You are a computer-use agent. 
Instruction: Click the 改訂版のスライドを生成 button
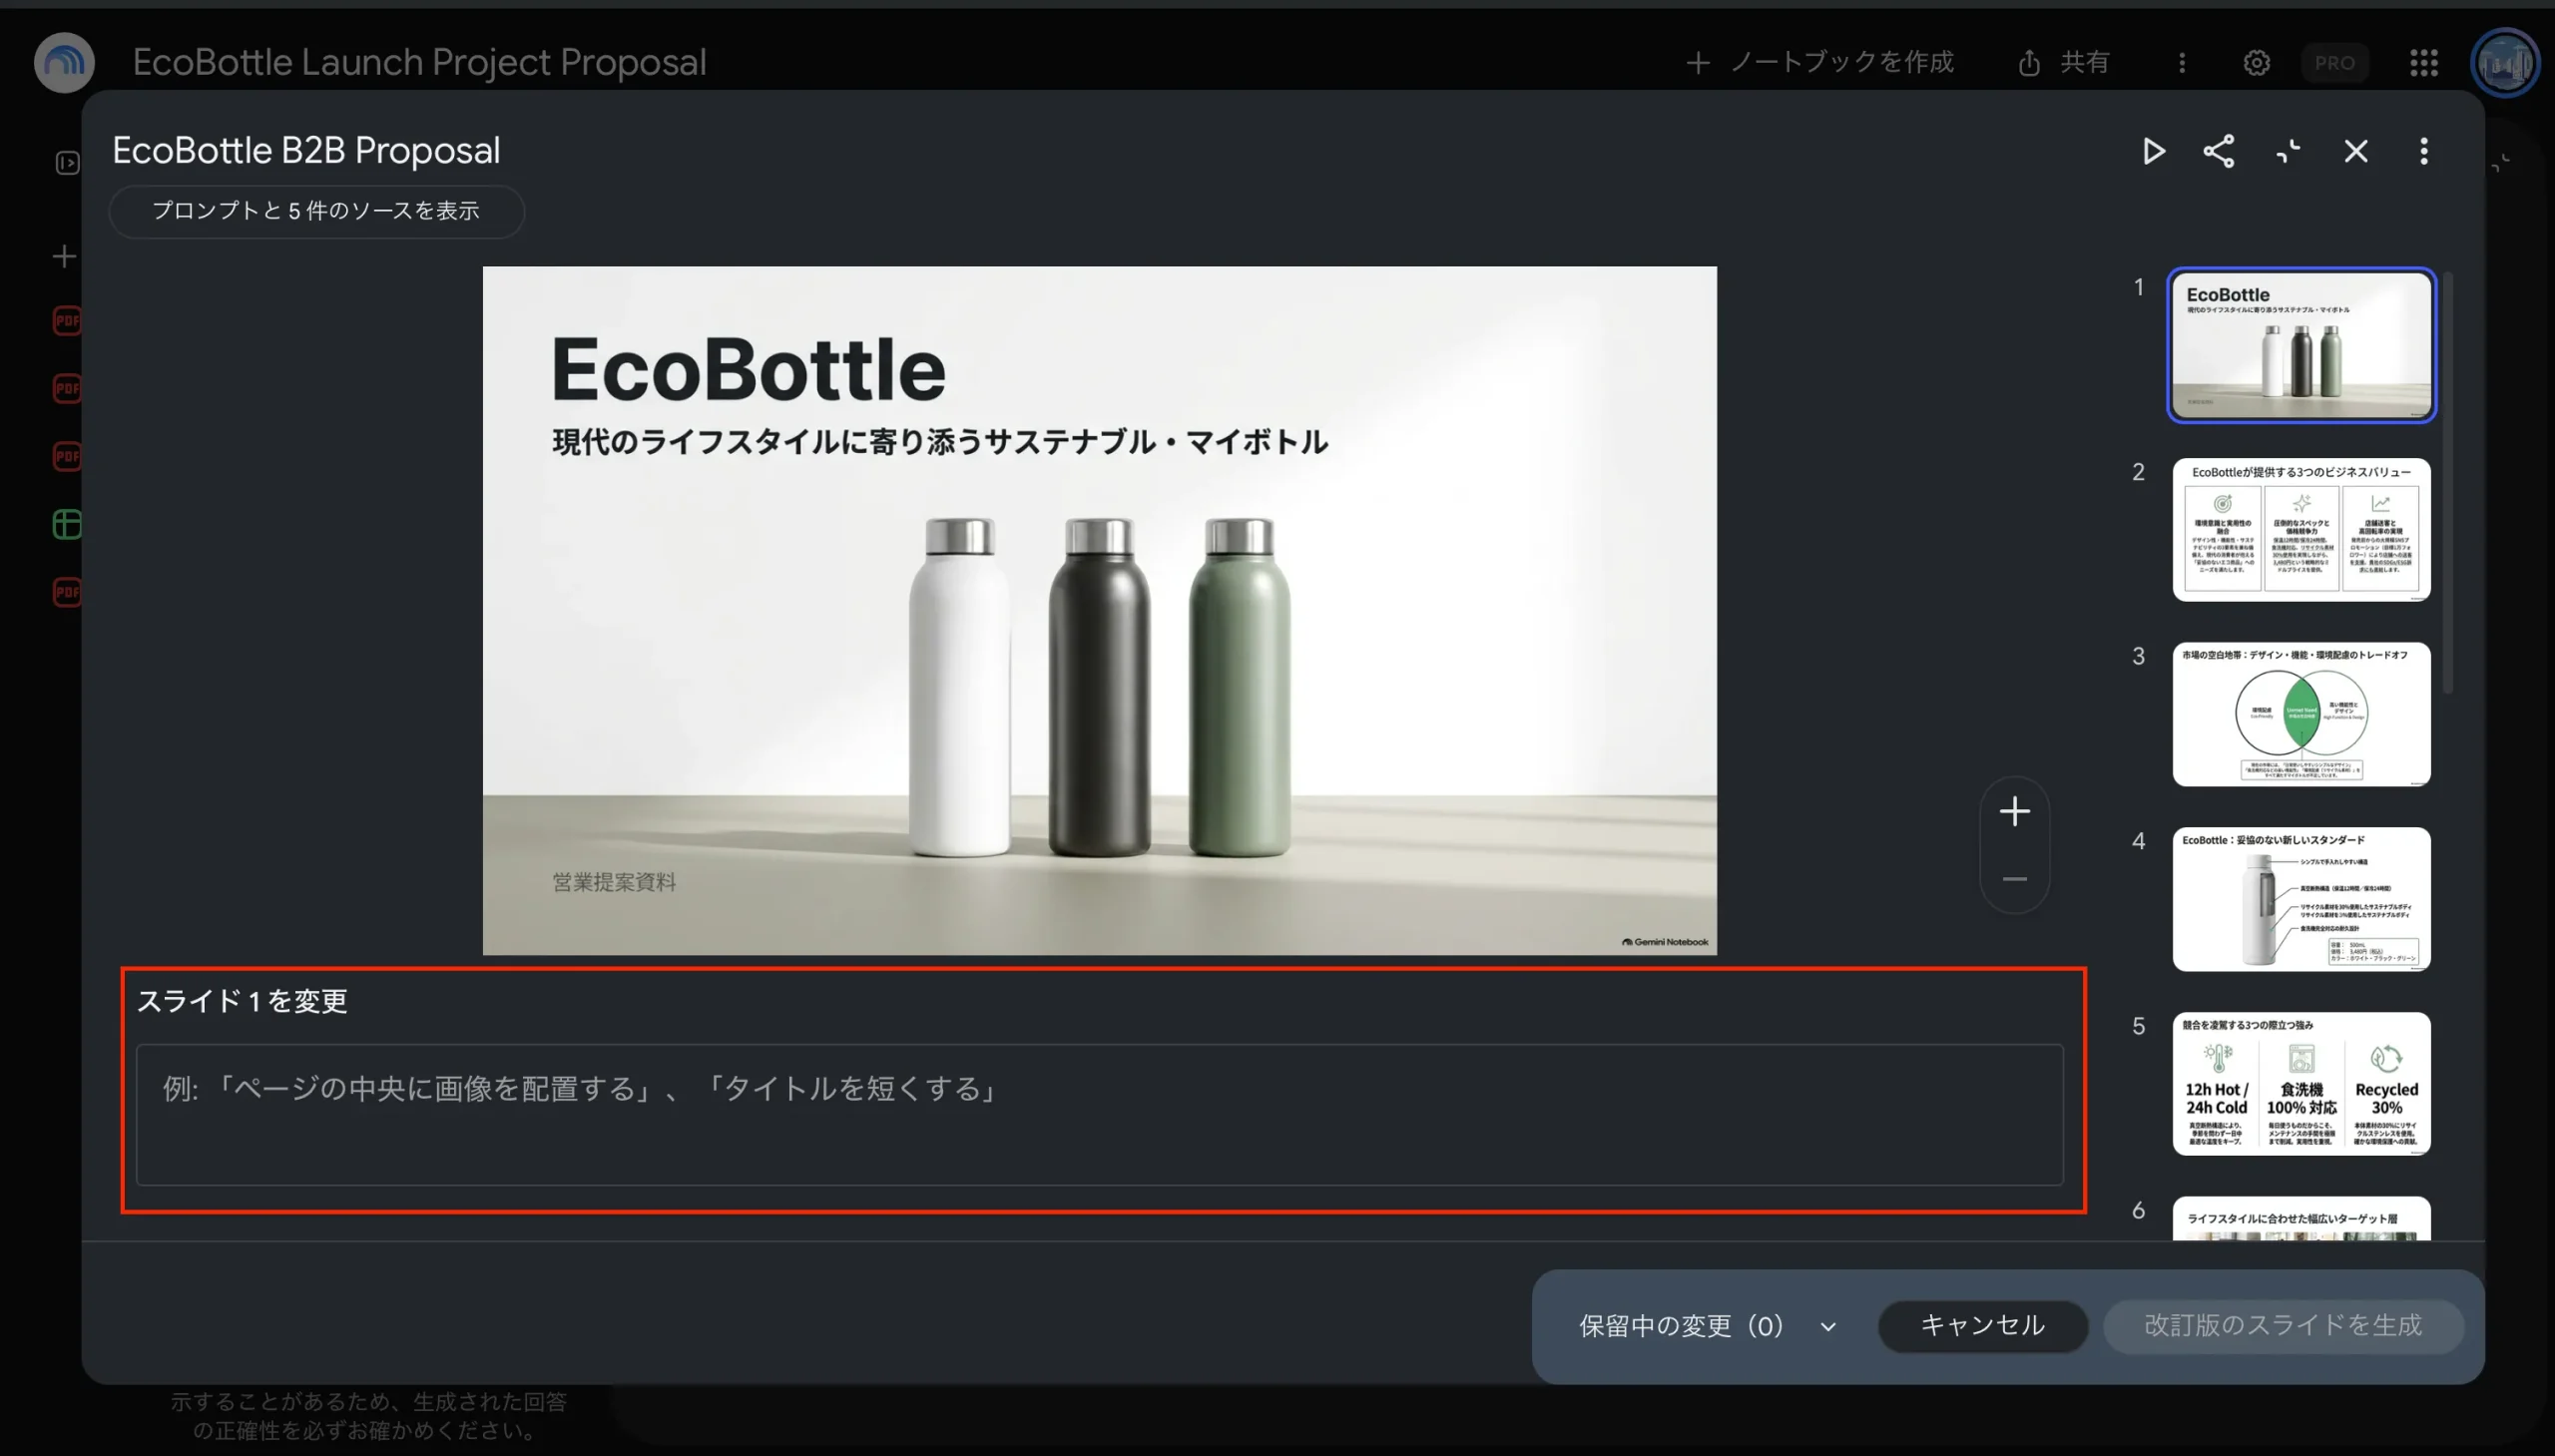2283,1326
